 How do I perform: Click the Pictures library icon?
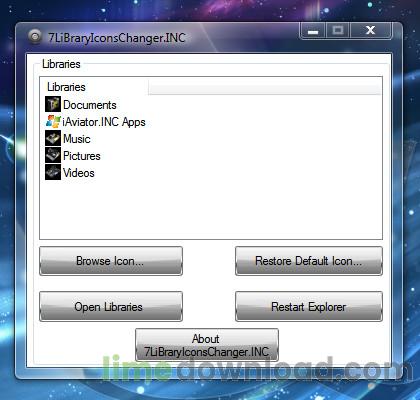pos(53,155)
